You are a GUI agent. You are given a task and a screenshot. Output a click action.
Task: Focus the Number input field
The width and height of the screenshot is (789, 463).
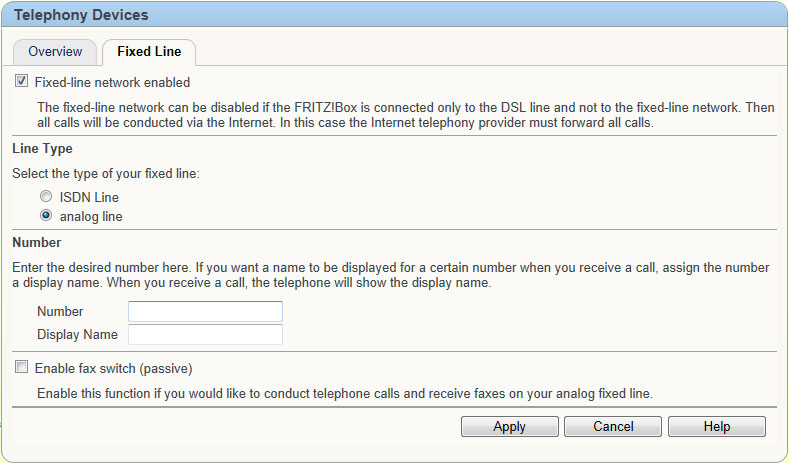[205, 311]
